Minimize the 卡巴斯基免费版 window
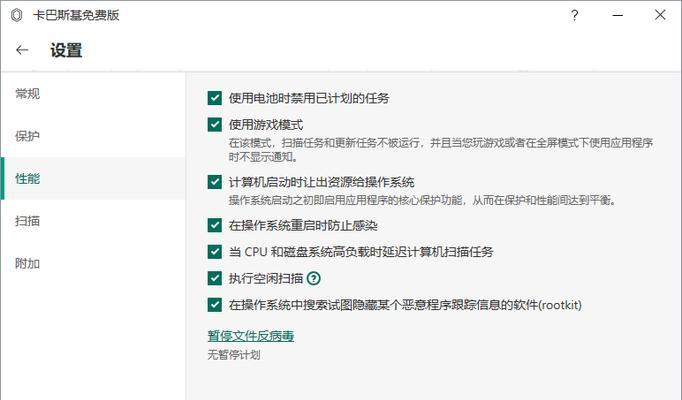The width and height of the screenshot is (682, 400). click(x=618, y=16)
